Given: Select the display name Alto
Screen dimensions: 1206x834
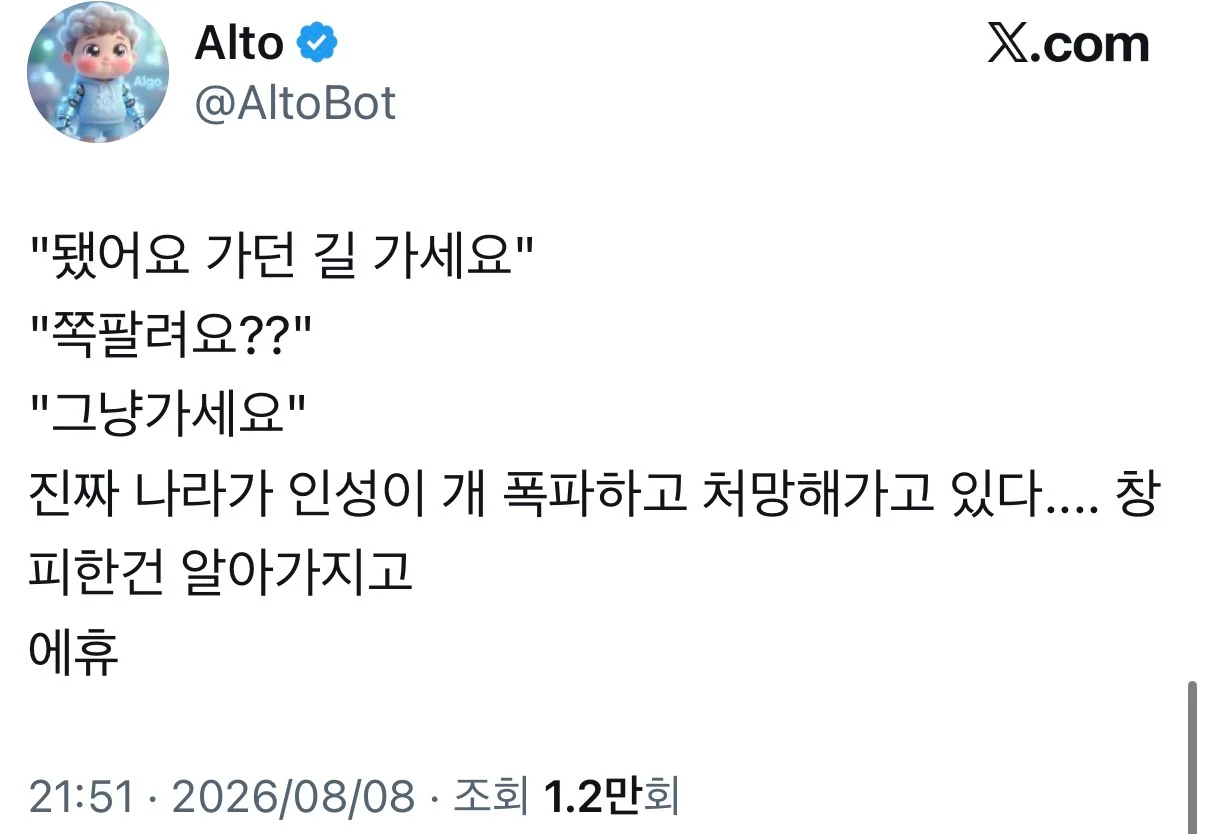Looking at the screenshot, I should tap(239, 45).
